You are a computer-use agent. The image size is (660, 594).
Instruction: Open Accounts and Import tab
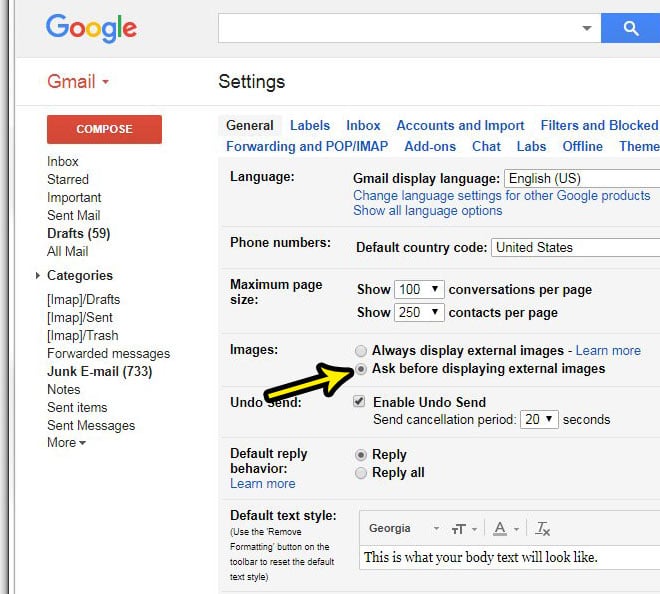click(x=460, y=125)
